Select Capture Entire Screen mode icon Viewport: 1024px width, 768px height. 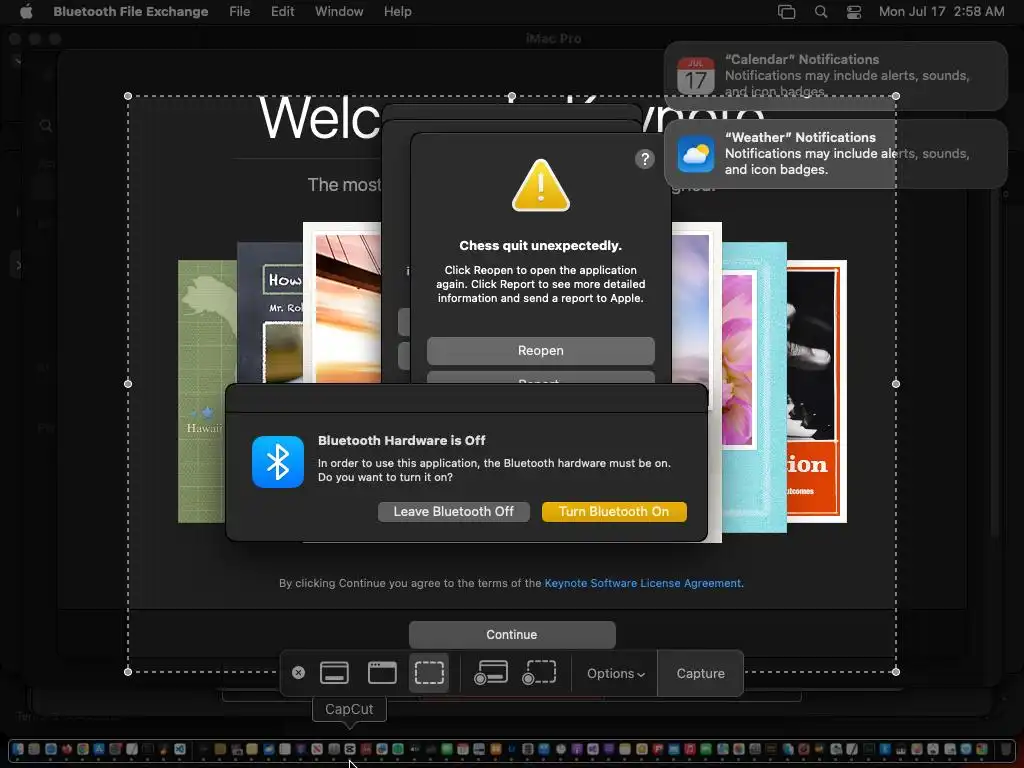[334, 673]
